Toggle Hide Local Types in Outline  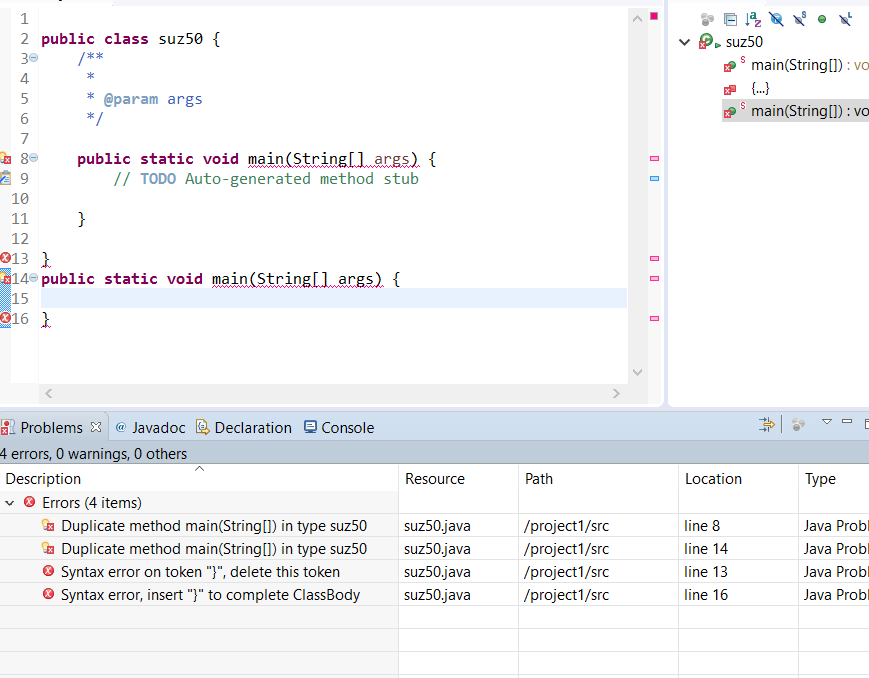click(x=845, y=19)
